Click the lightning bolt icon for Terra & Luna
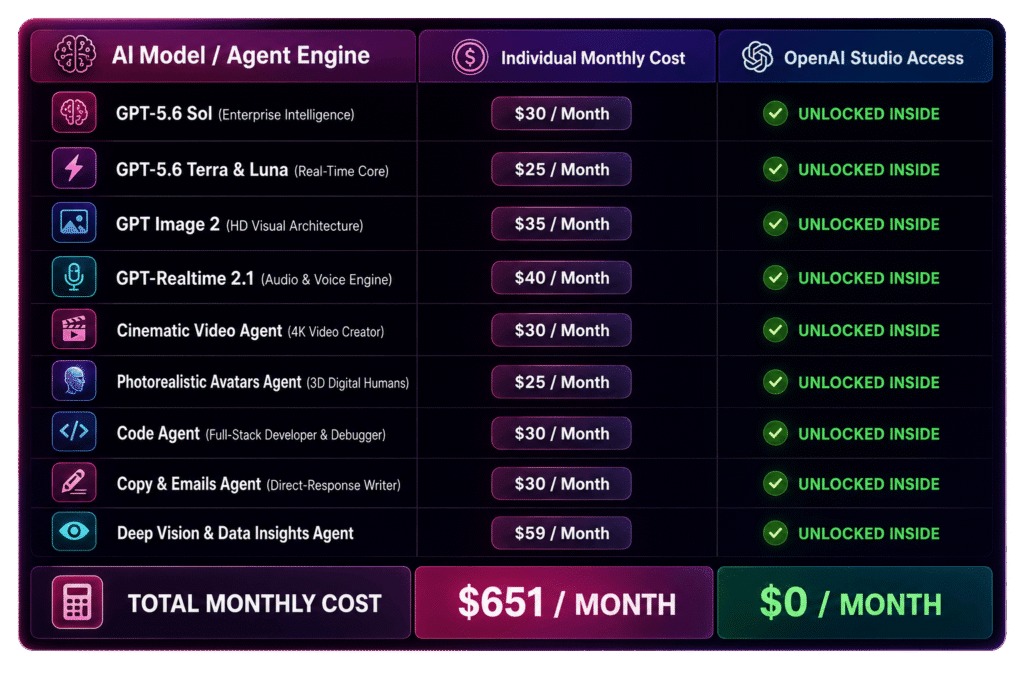This screenshot has width=1024, height=683. point(74,168)
